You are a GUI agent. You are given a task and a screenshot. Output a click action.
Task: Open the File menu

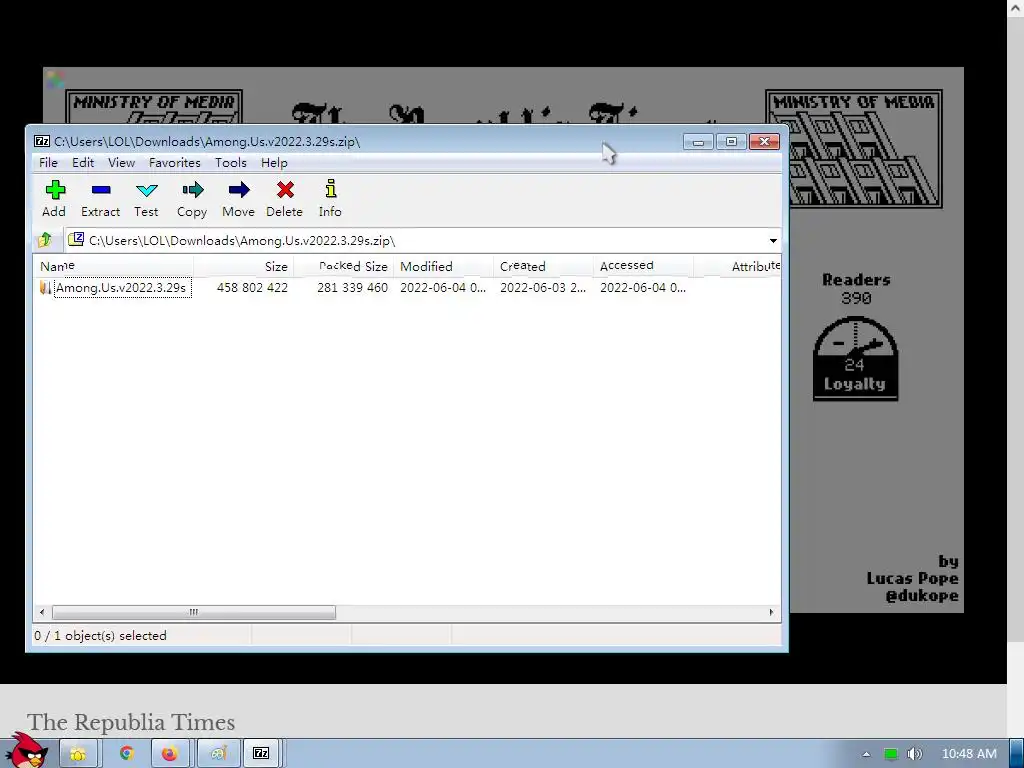48,163
